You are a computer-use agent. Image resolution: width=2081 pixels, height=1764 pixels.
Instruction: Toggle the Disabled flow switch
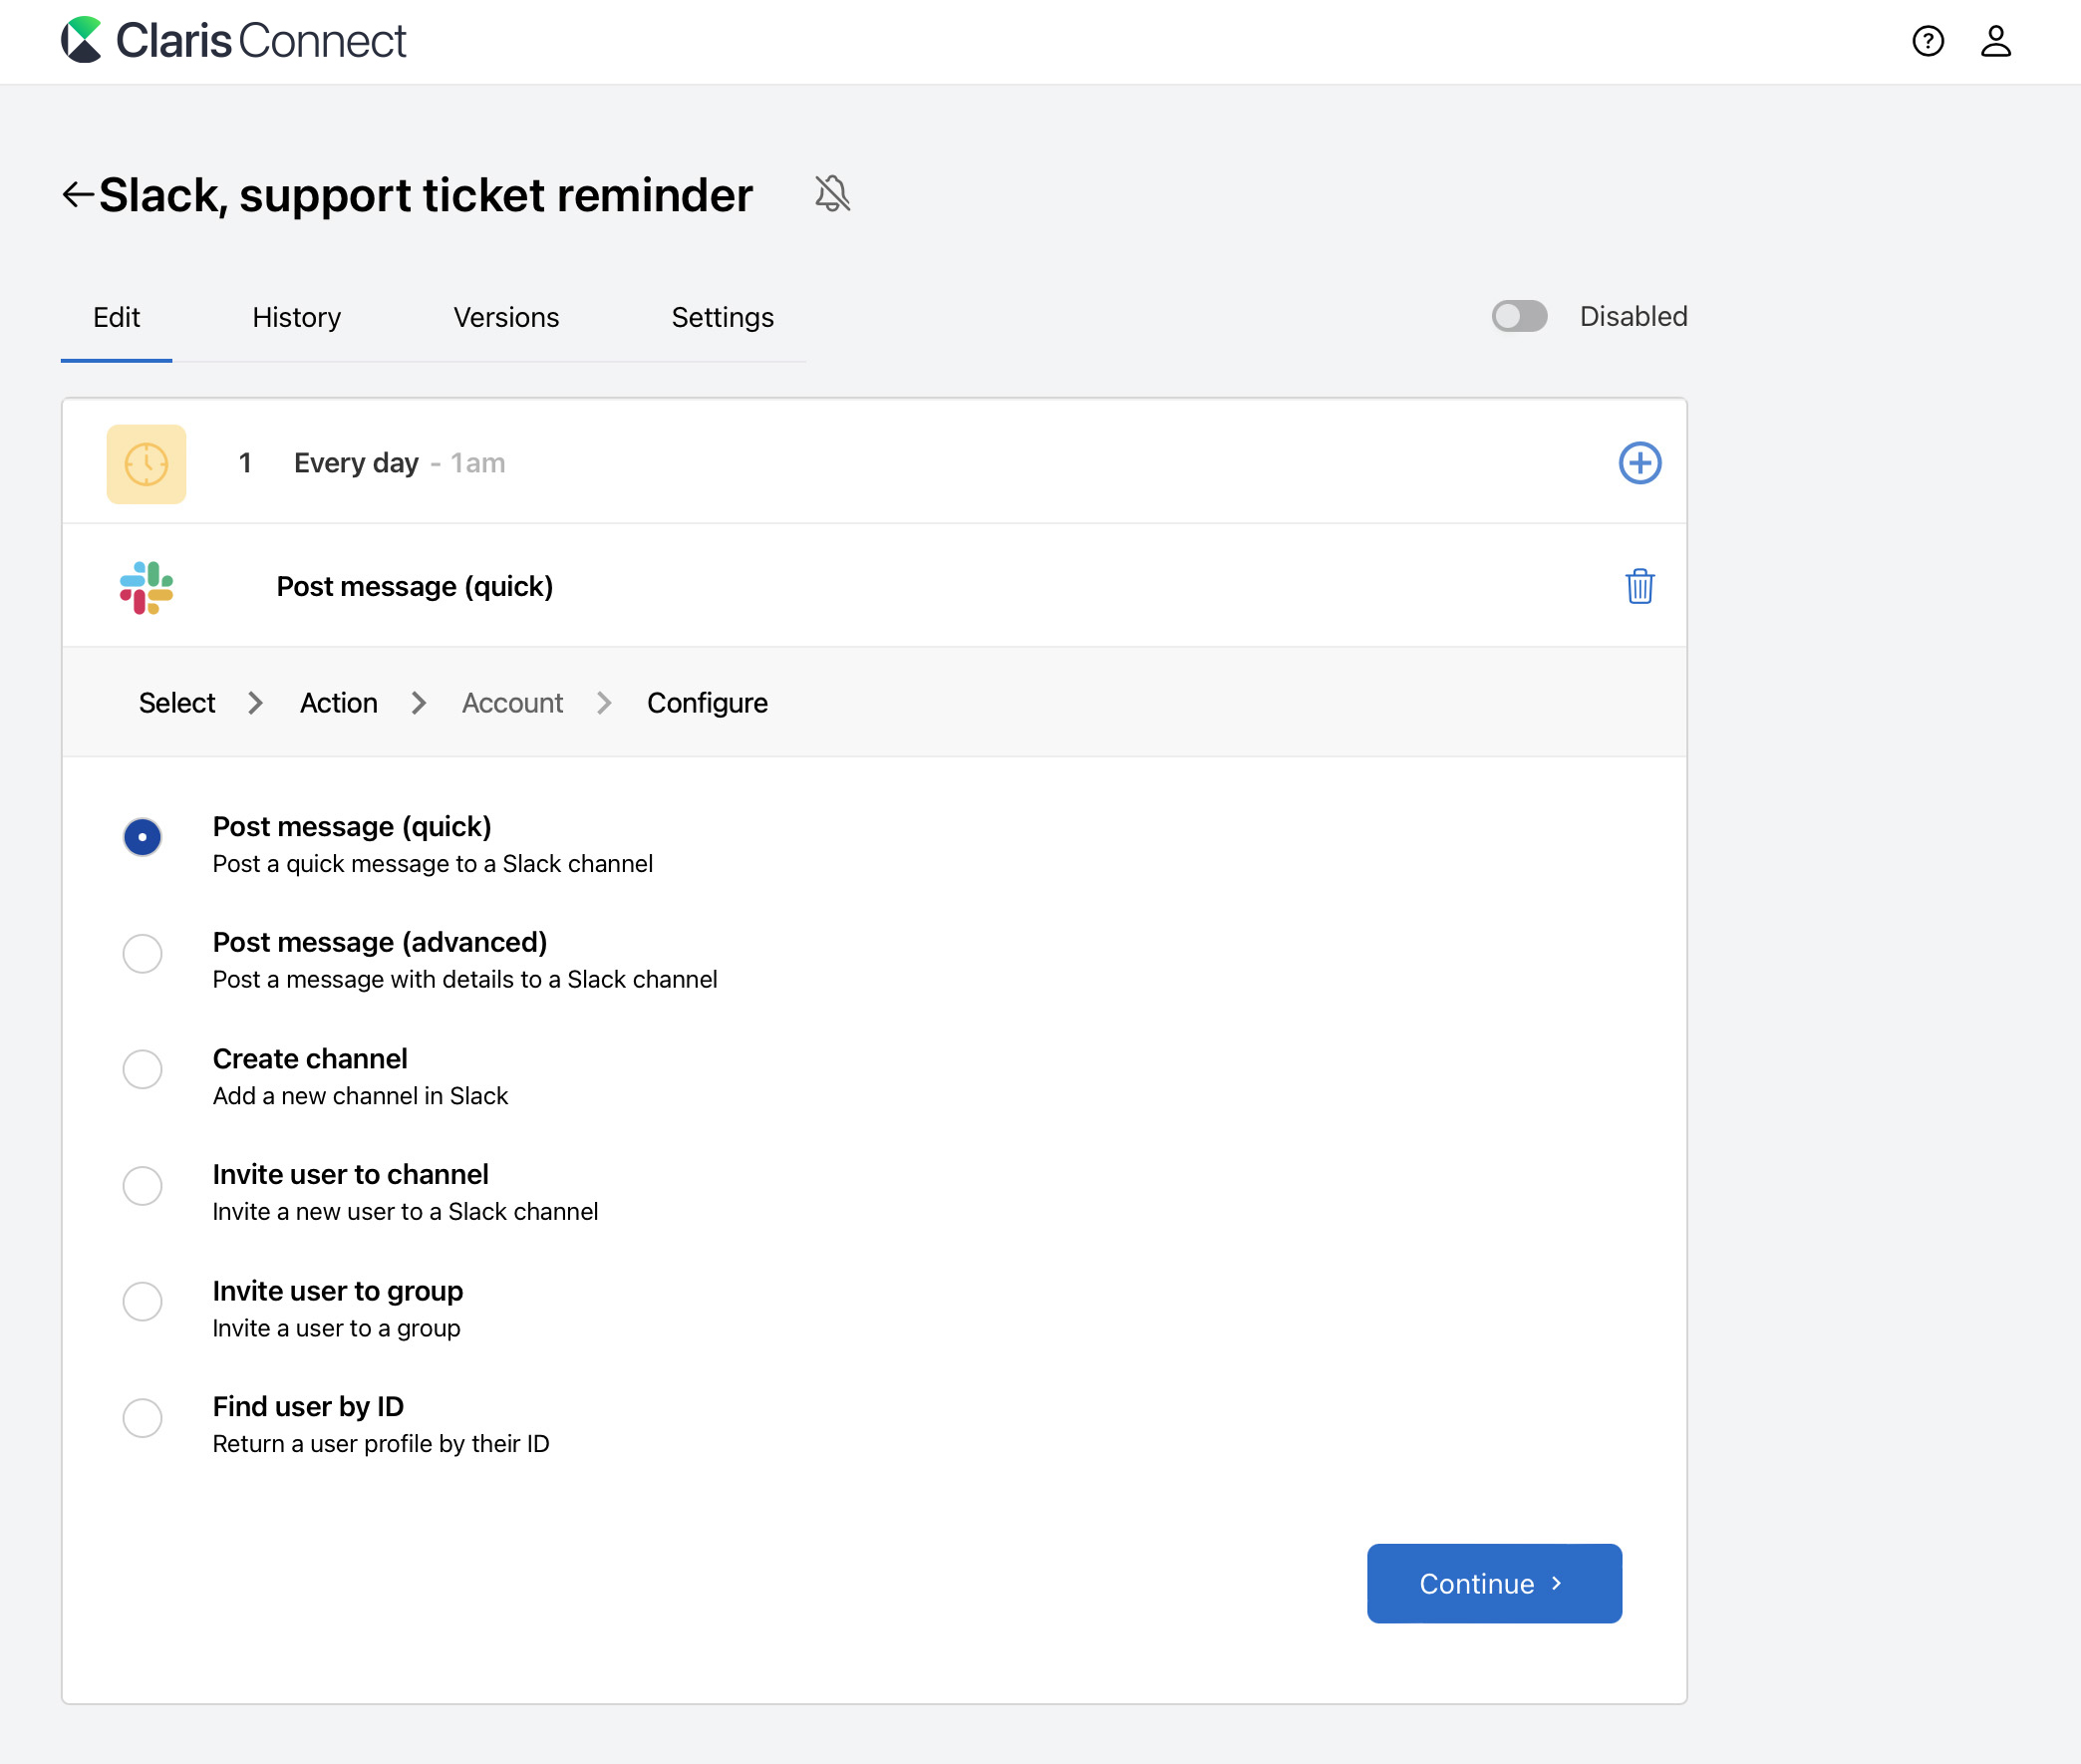1518,317
